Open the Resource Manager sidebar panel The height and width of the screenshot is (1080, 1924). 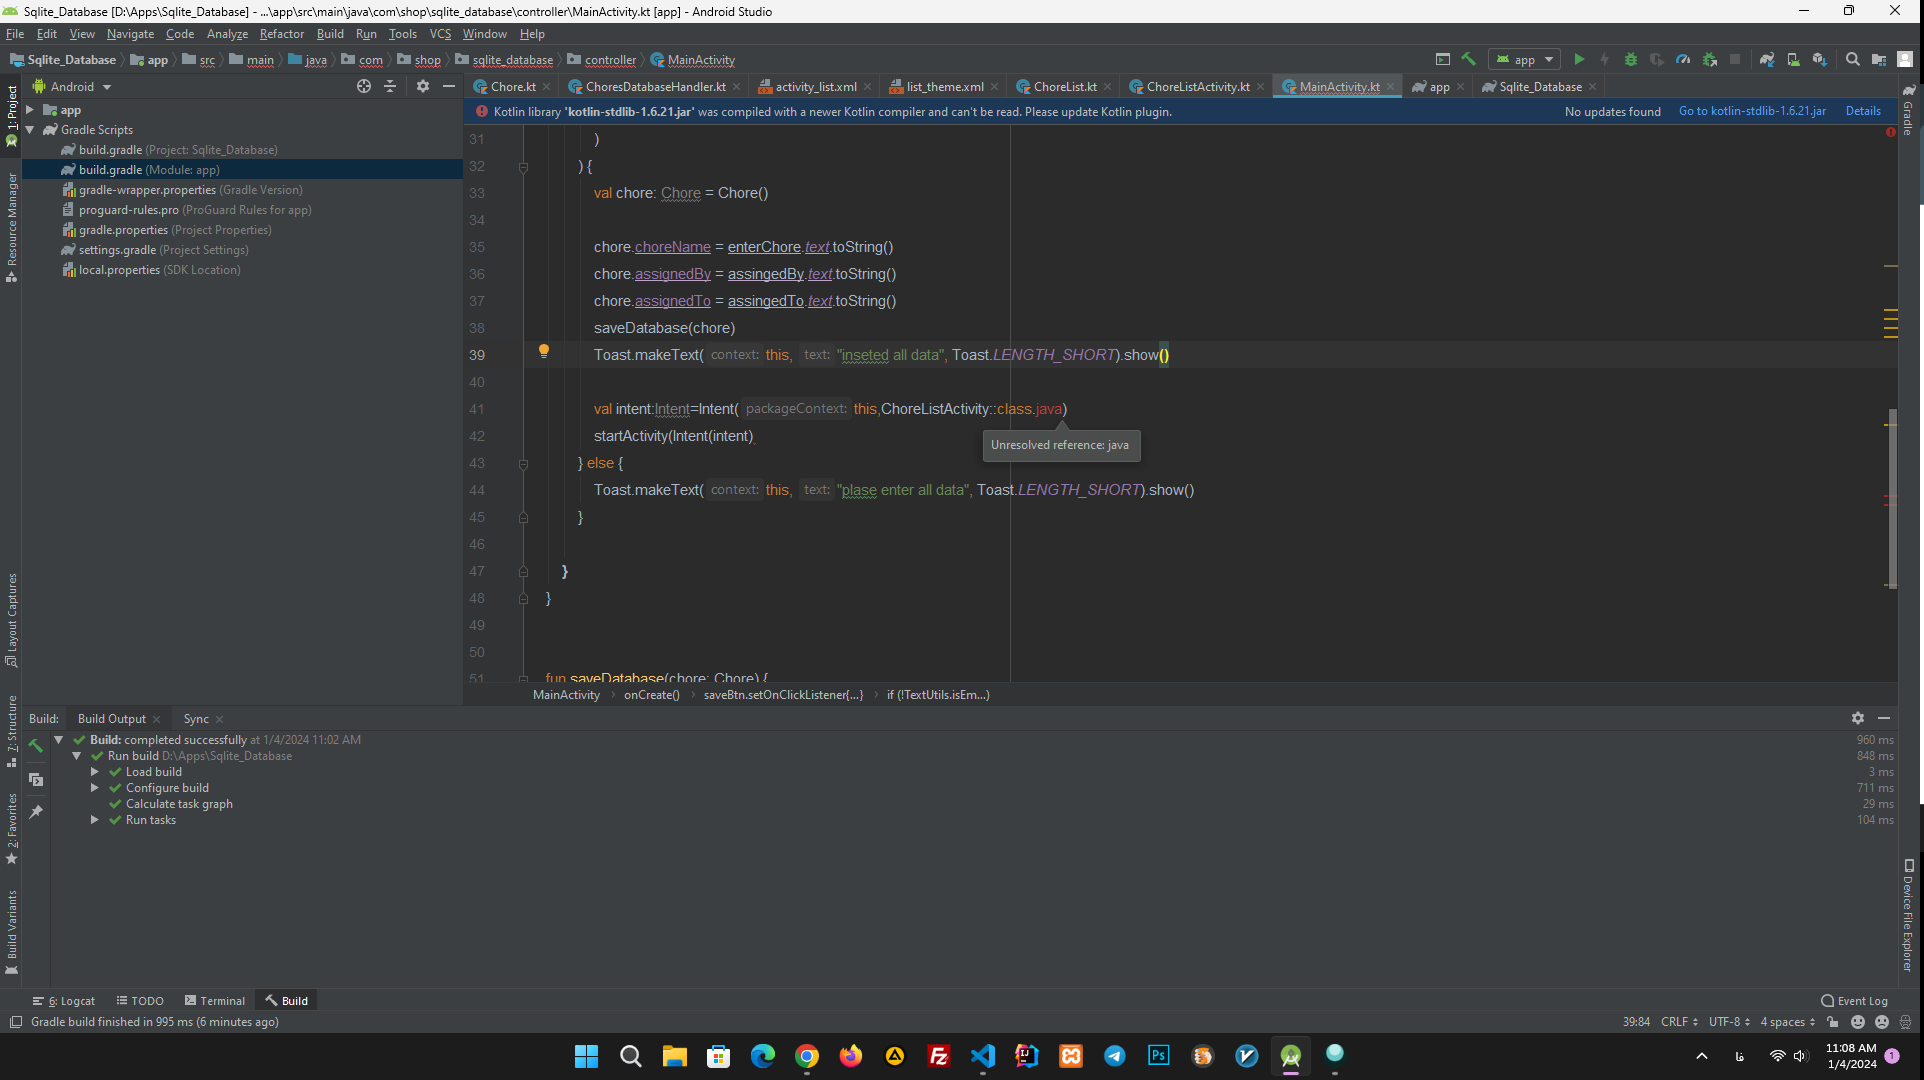pyautogui.click(x=12, y=213)
